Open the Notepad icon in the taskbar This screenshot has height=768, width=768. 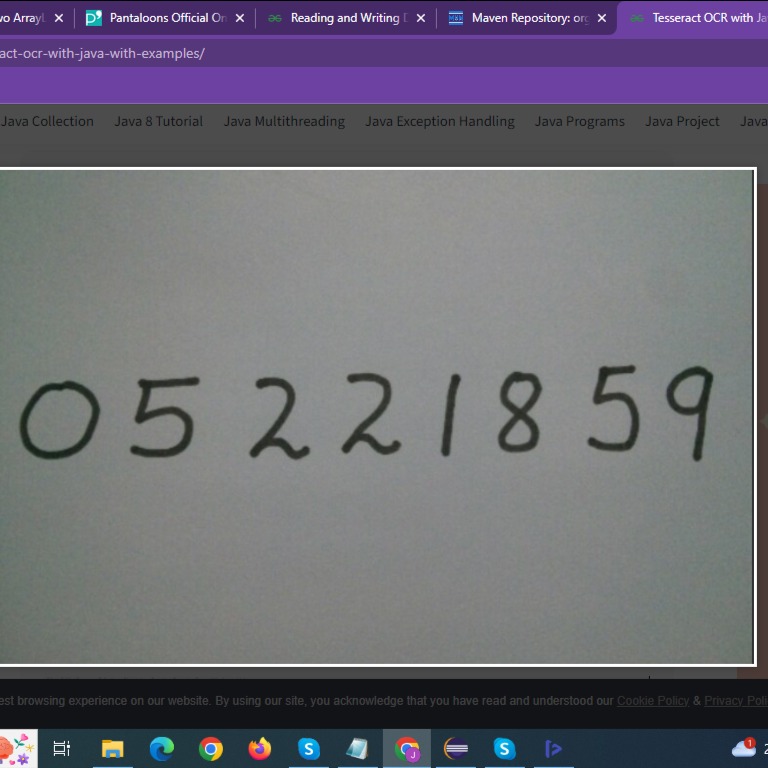click(x=357, y=748)
